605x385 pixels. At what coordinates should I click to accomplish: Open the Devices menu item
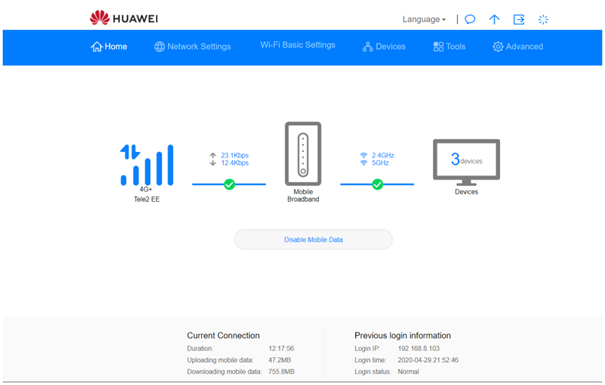[384, 47]
